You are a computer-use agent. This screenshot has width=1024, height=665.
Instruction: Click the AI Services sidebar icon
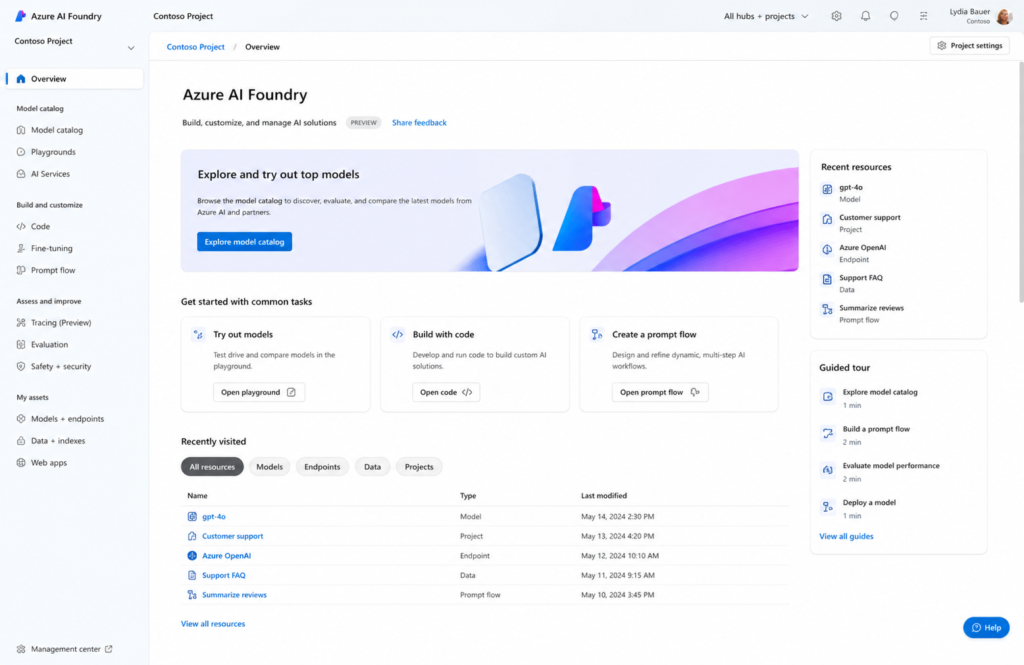[x=21, y=174]
